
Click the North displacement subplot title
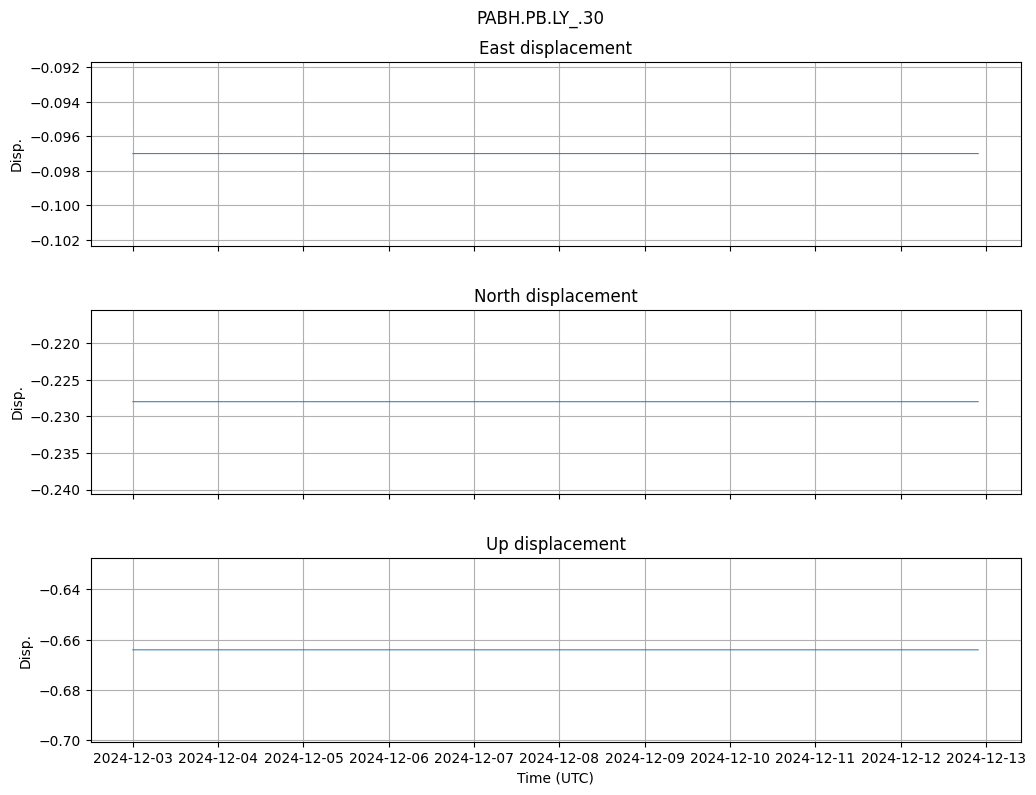click(555, 296)
